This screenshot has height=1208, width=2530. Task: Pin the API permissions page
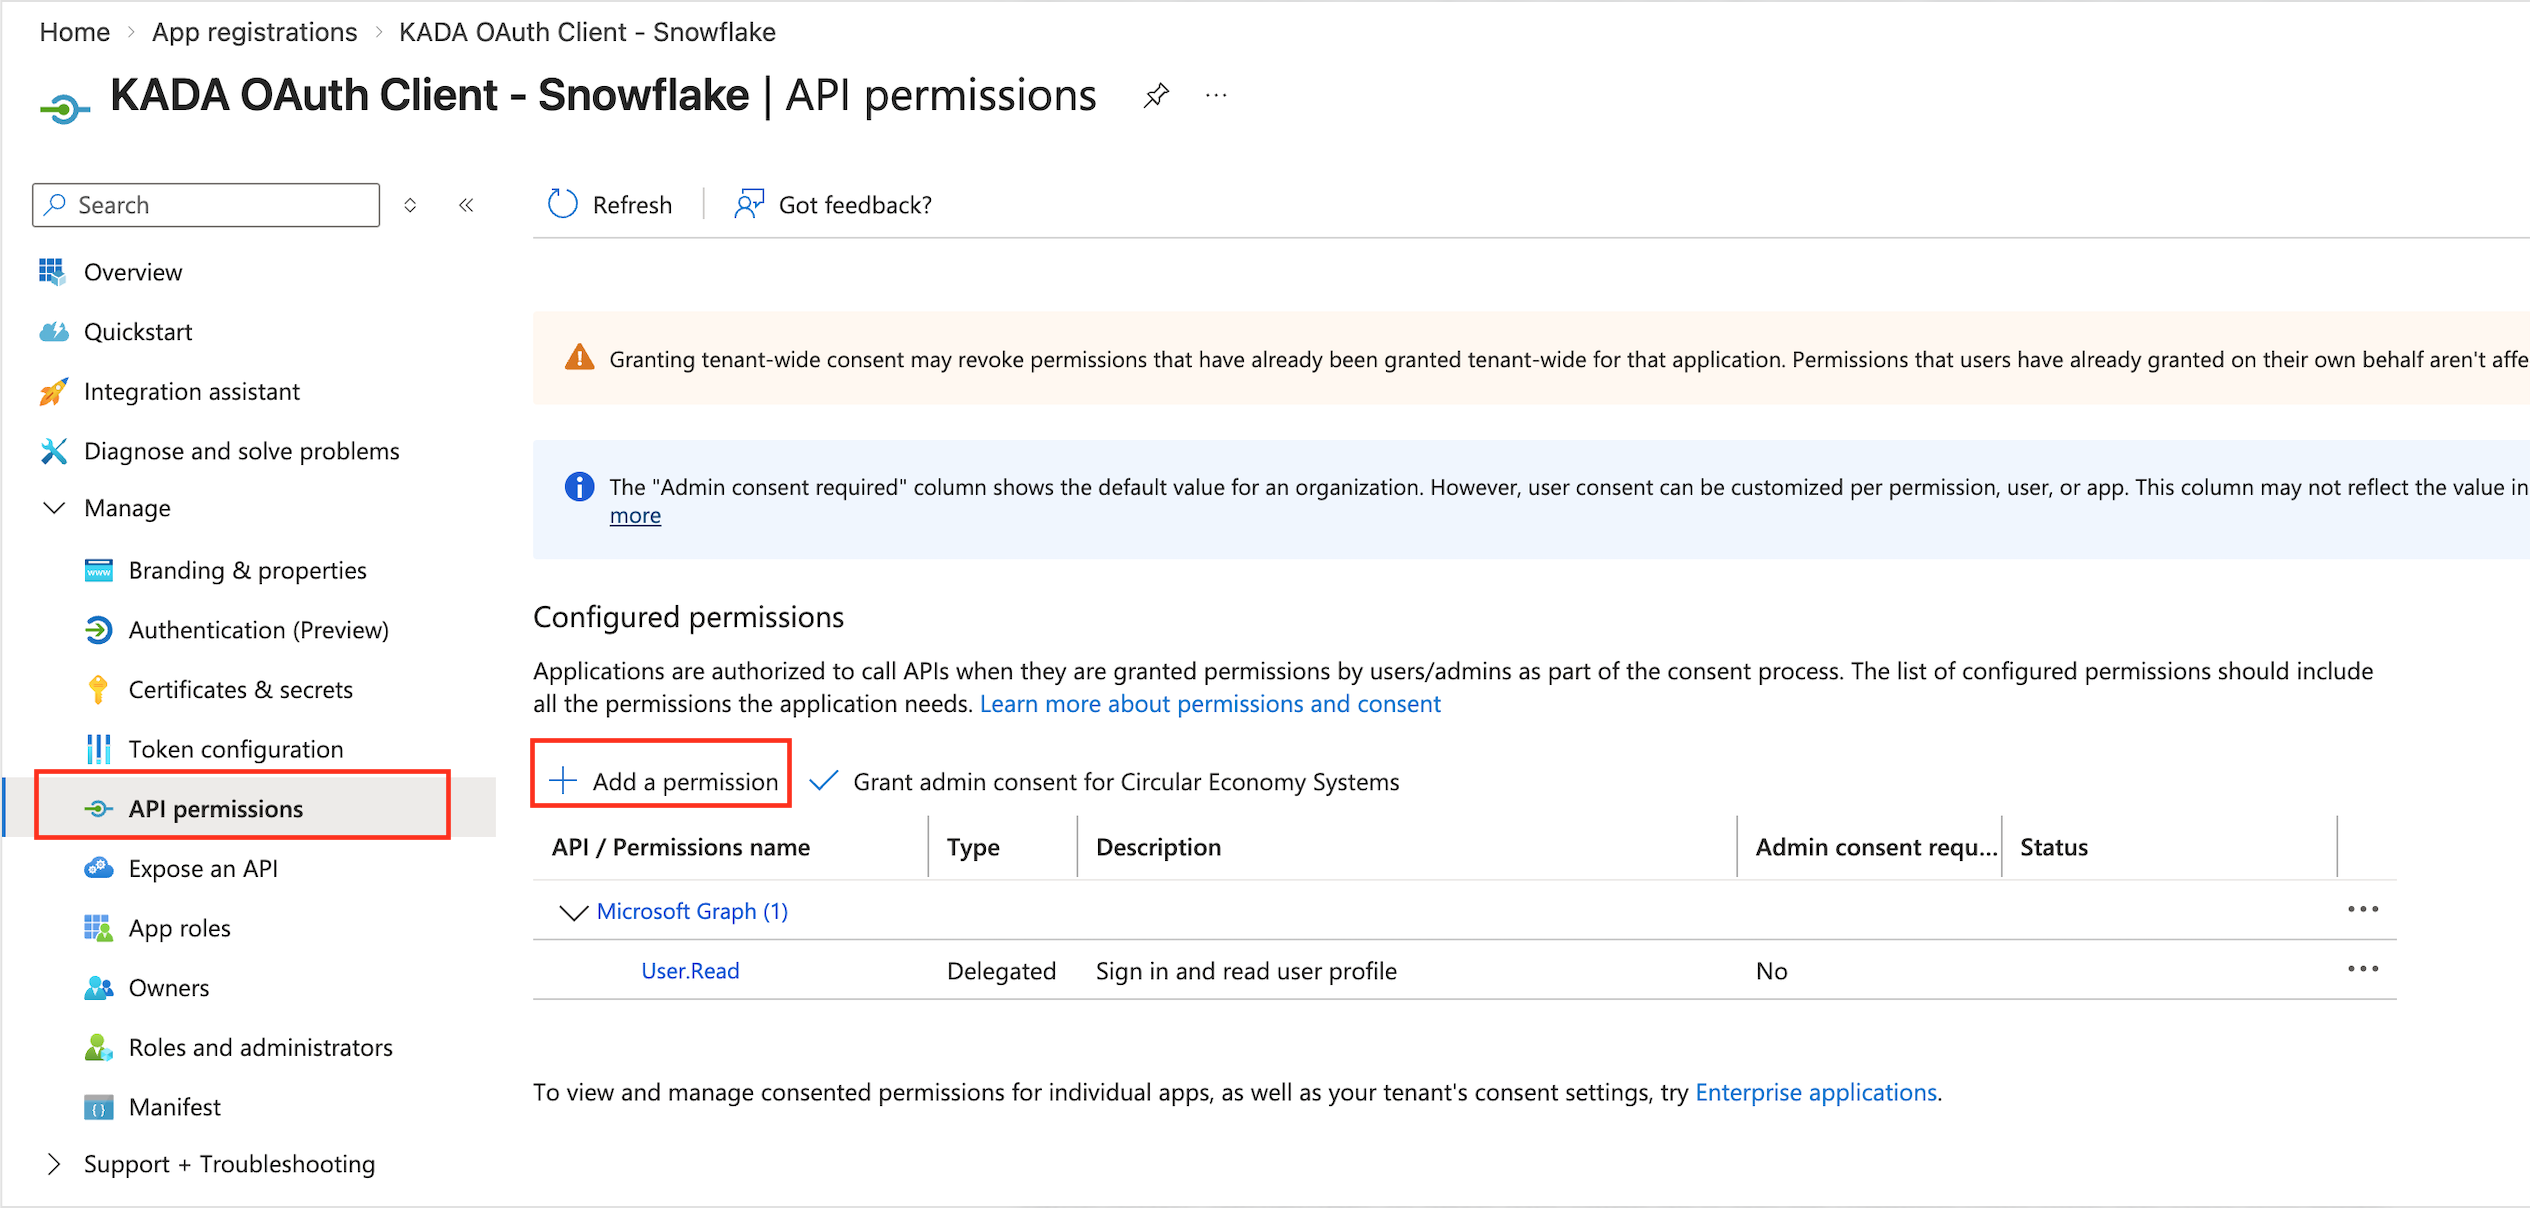[1156, 96]
